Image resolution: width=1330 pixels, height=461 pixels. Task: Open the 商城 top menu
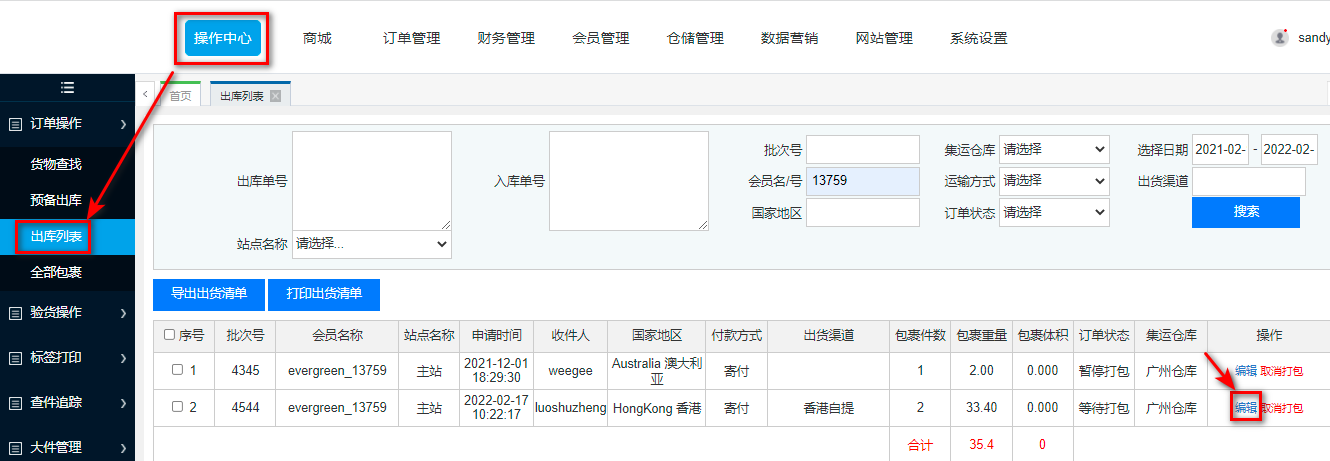[317, 38]
